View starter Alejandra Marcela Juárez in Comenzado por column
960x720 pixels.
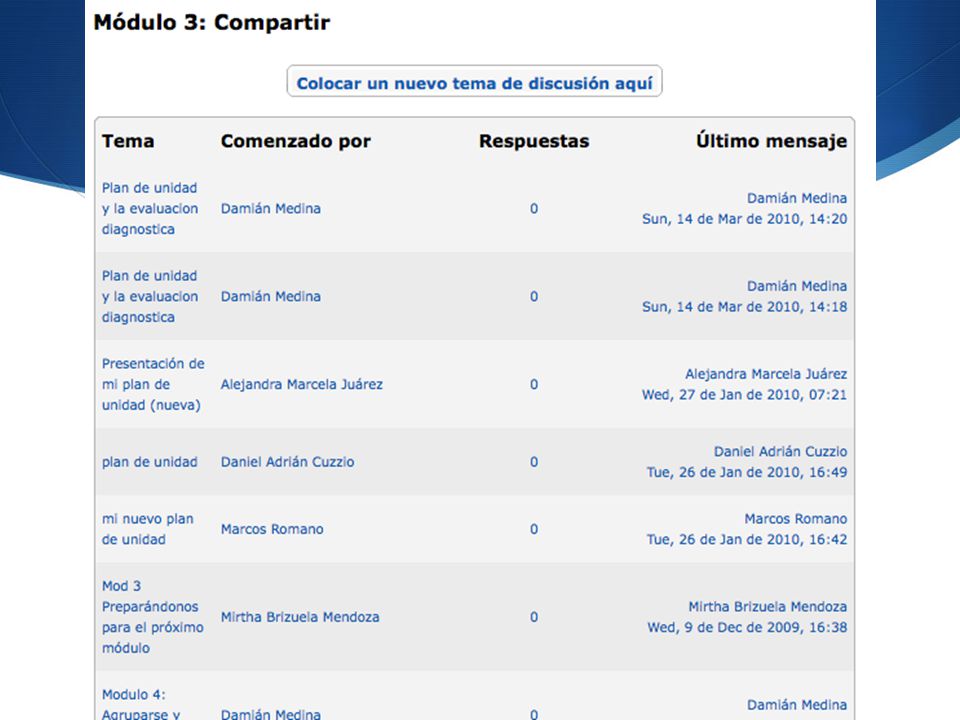(x=302, y=384)
